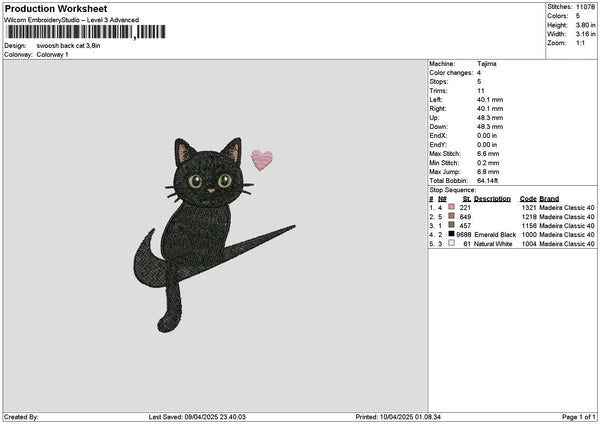Click stitch count 457 in row 3
The image size is (600, 424).
pos(465,226)
